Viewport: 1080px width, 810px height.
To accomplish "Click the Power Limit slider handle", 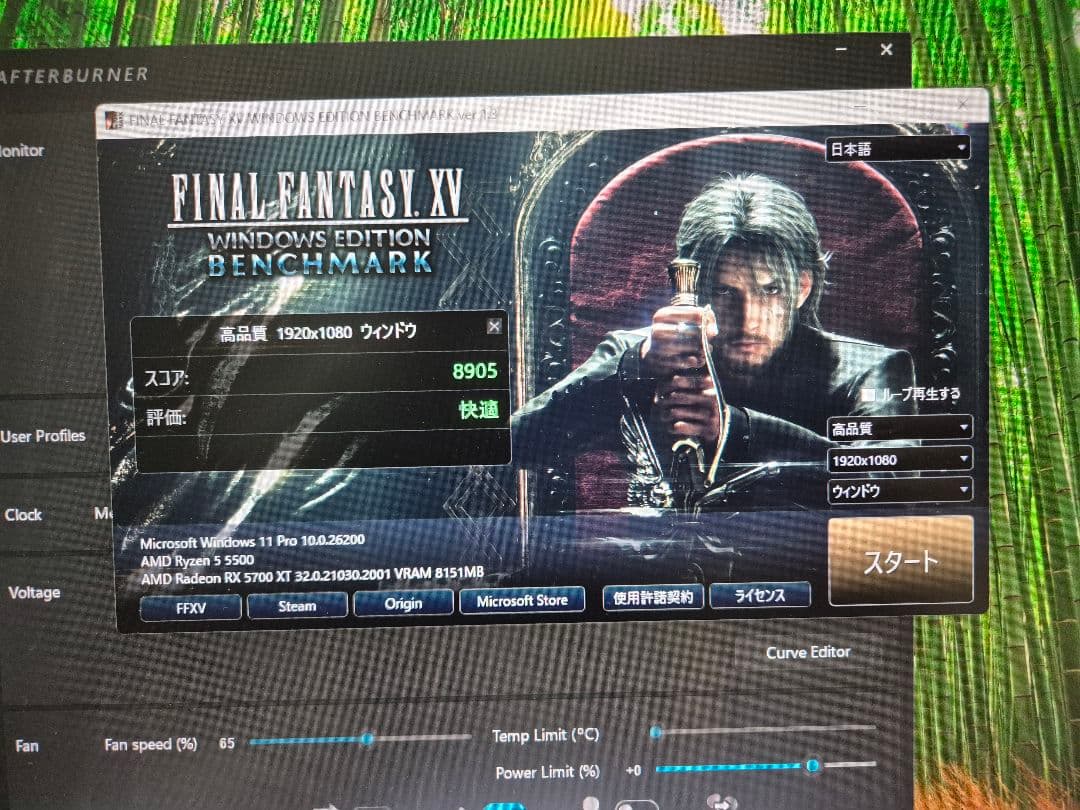I will 812,766.
